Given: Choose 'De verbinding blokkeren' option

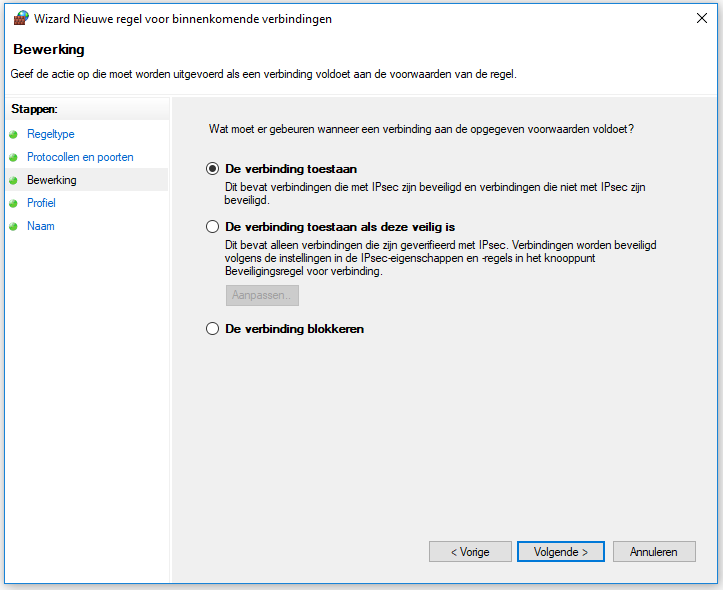Looking at the screenshot, I should 212,329.
